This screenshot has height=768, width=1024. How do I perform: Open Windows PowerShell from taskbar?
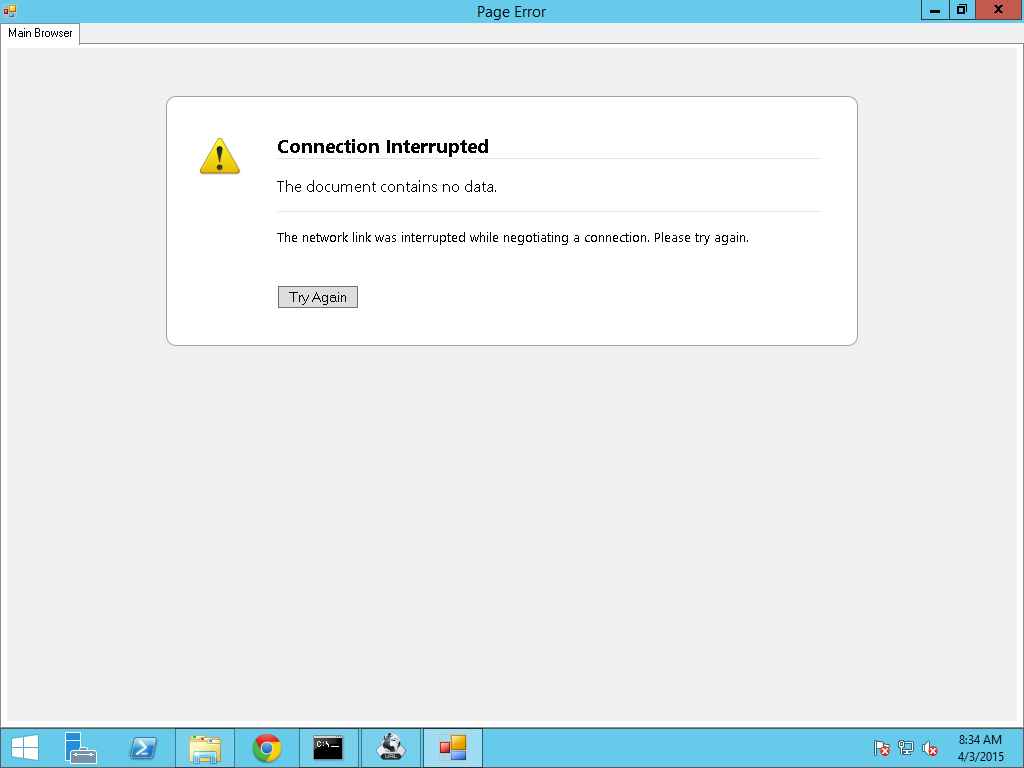click(x=142, y=748)
